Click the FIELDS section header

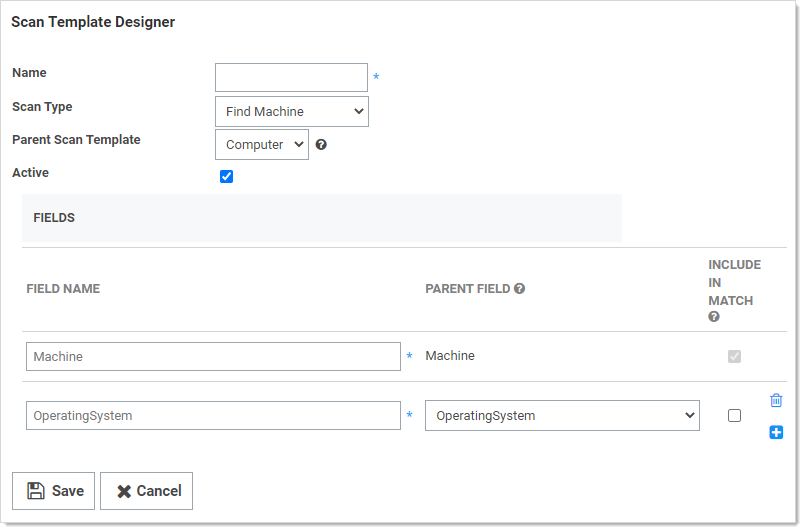pyautogui.click(x=54, y=217)
